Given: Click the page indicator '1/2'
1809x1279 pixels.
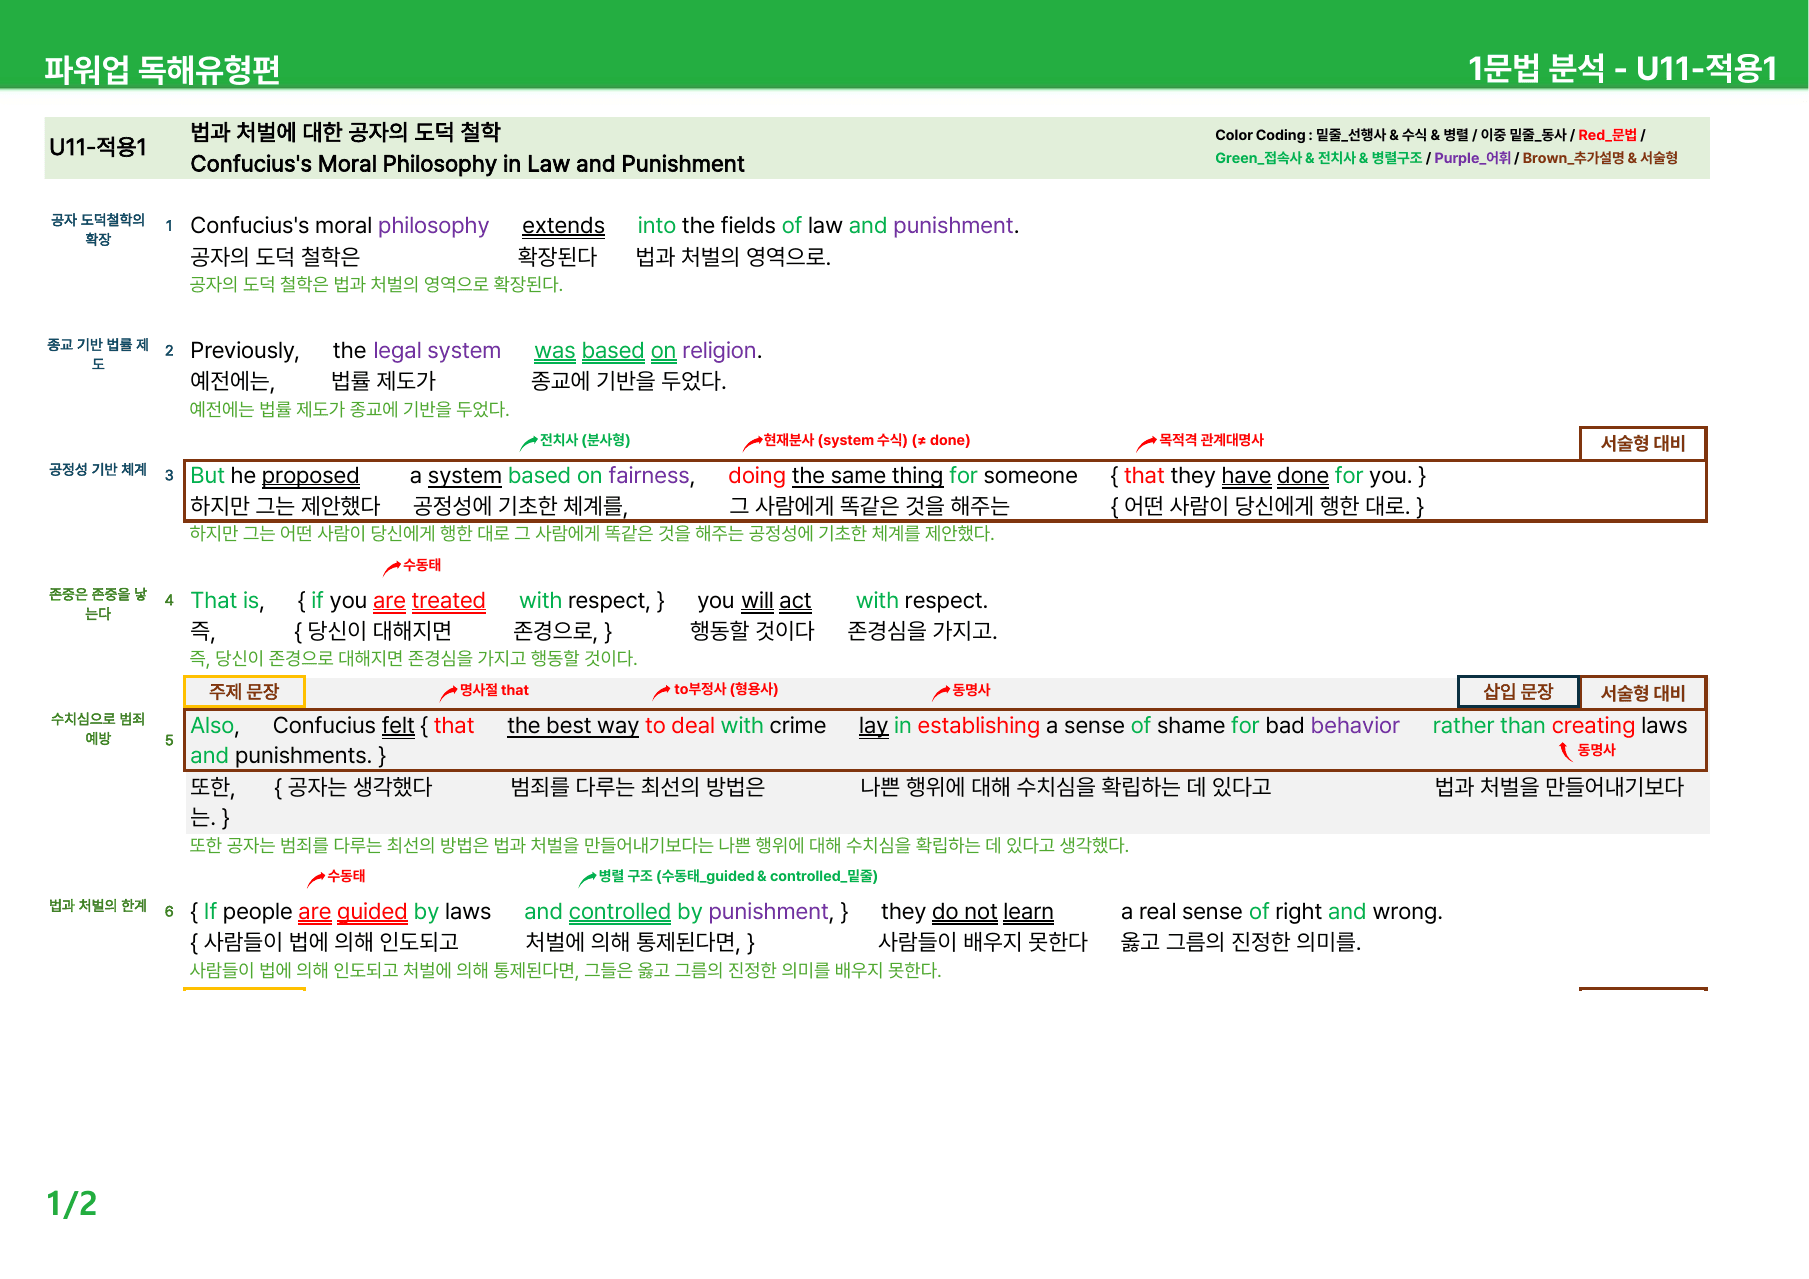Looking at the screenshot, I should tap(72, 1204).
